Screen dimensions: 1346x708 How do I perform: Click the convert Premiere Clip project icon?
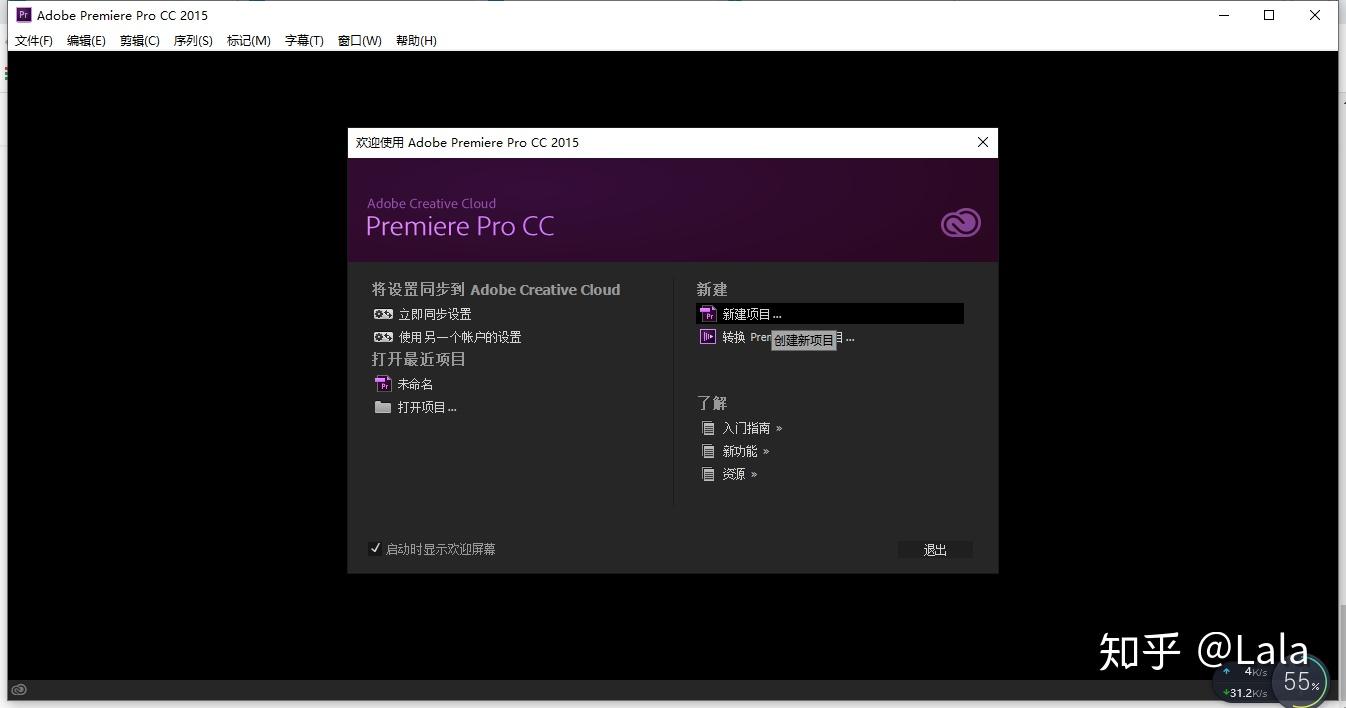click(x=708, y=337)
